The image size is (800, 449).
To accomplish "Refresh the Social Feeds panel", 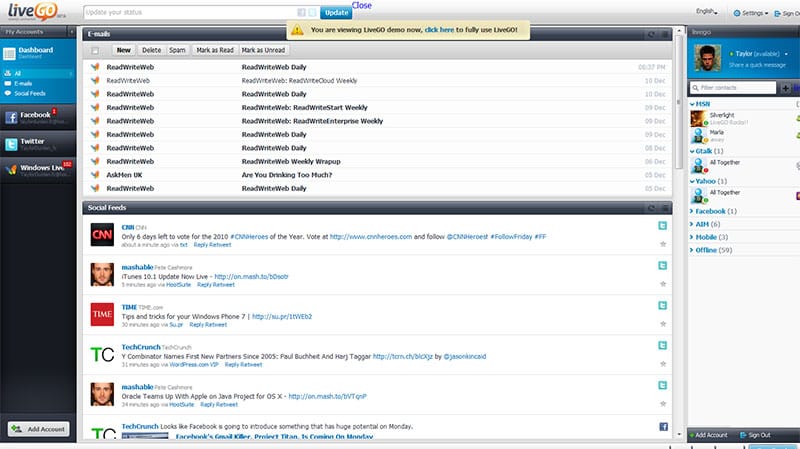I will [x=651, y=207].
